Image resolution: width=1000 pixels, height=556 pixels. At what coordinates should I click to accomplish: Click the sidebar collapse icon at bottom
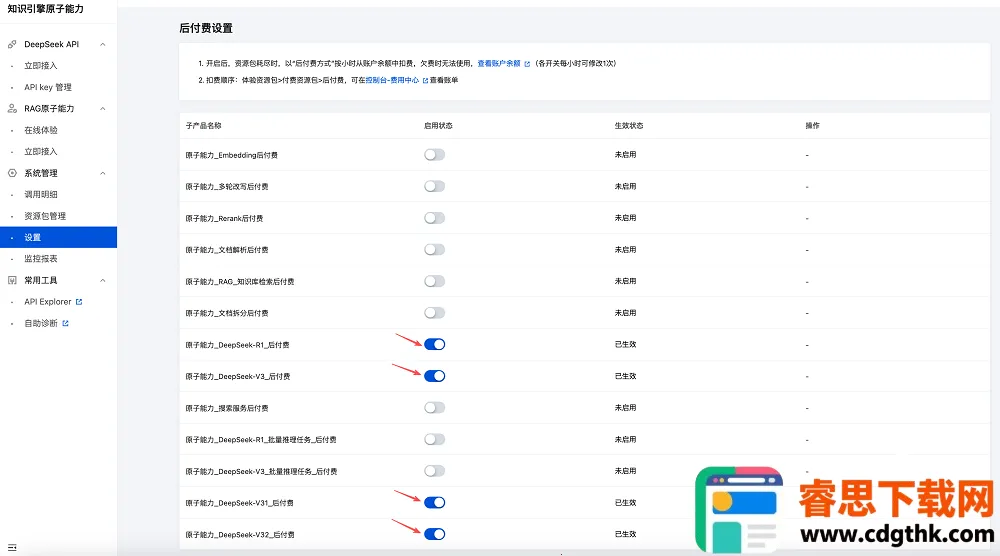tap(12, 547)
